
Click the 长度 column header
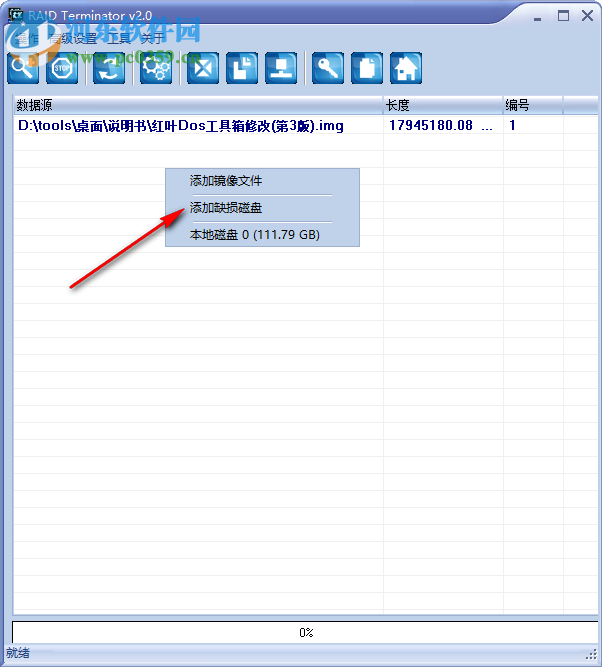pyautogui.click(x=443, y=105)
